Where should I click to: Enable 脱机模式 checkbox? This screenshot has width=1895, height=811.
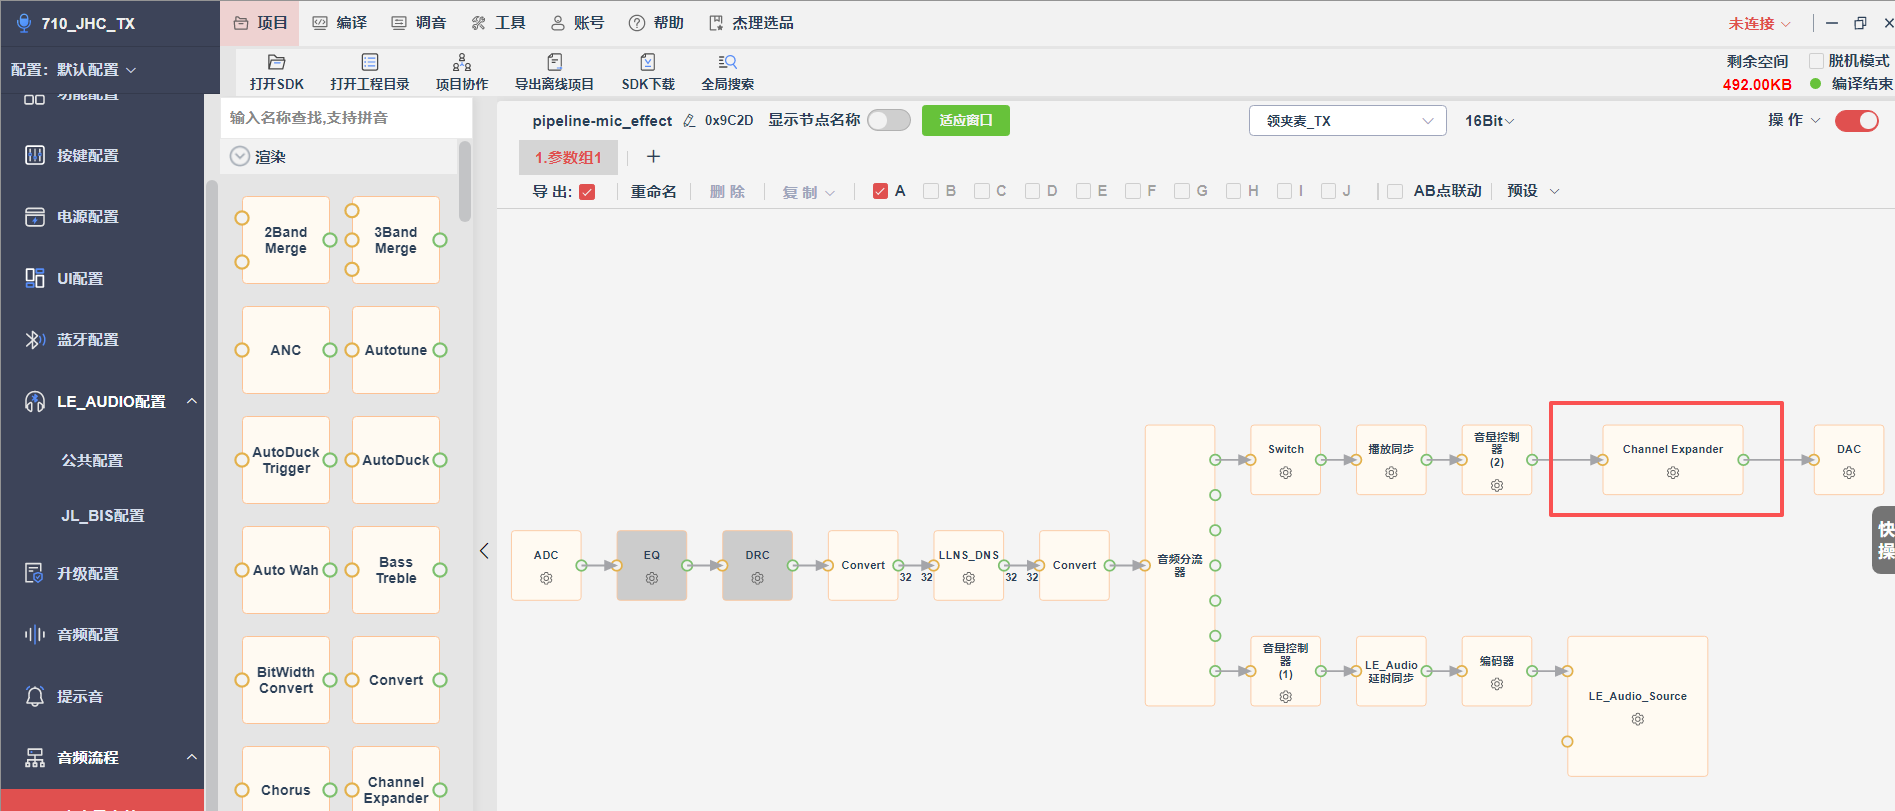(1817, 61)
